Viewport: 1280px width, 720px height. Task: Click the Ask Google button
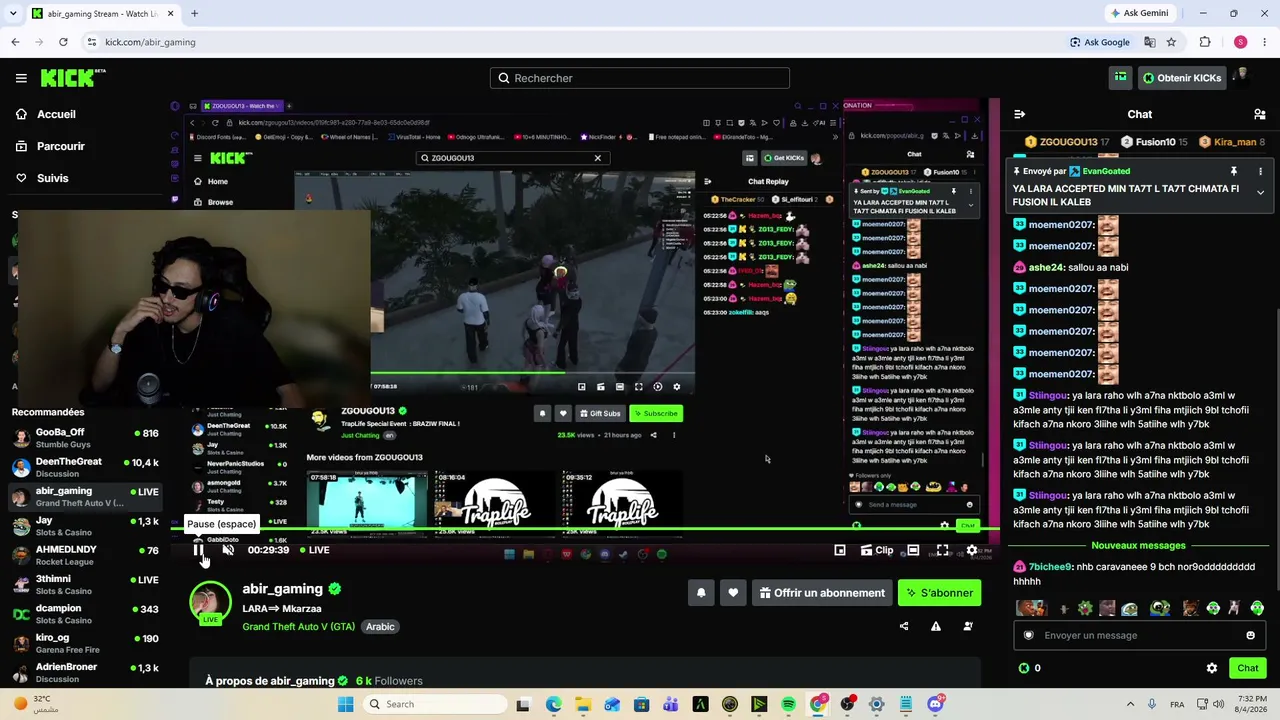(1100, 42)
